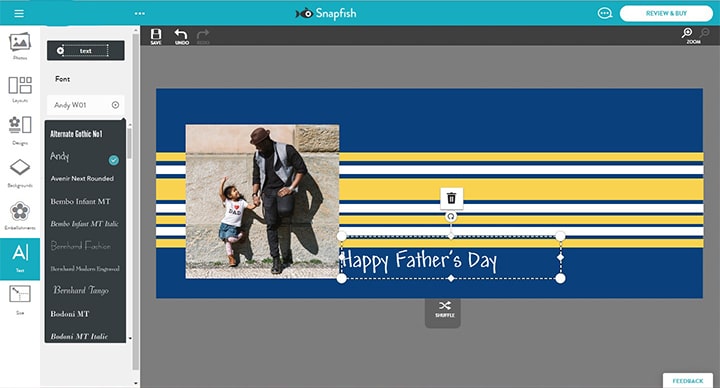
Task: Click the Review & Buy button
Action: 666,13
